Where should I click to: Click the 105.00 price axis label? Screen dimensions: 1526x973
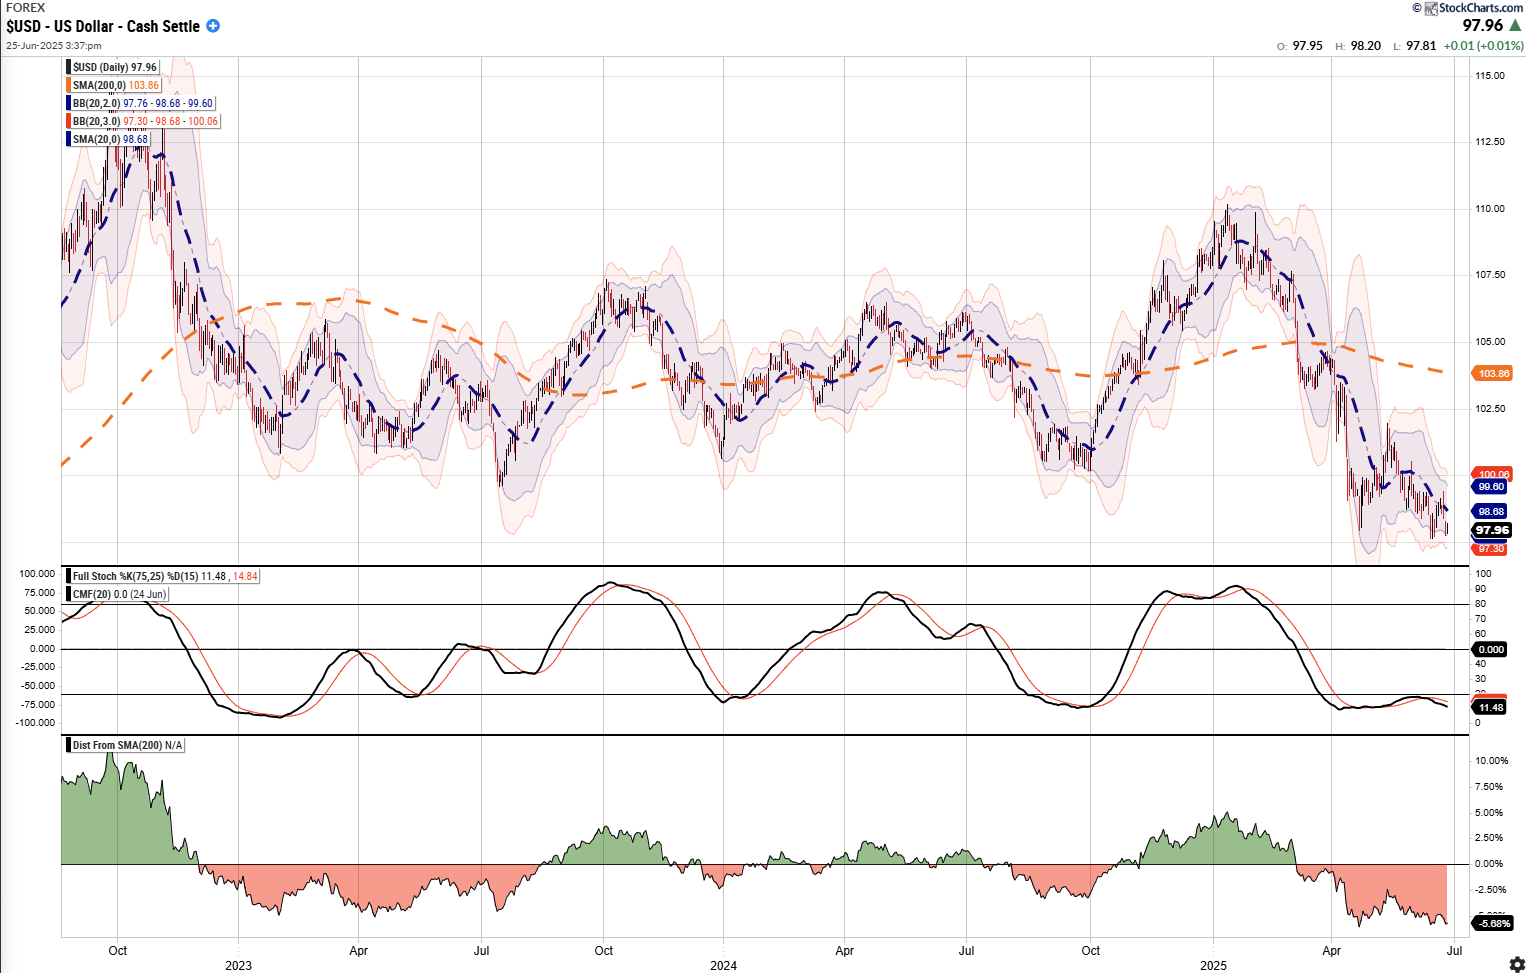pos(1490,342)
